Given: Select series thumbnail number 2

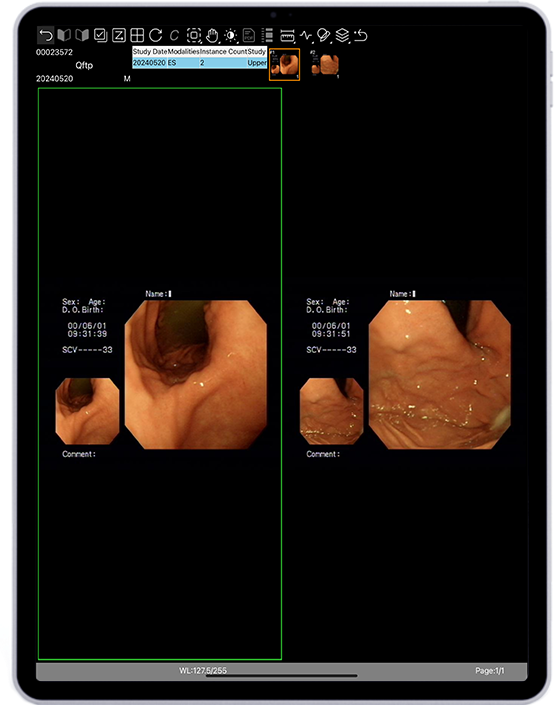Looking at the screenshot, I should 325,65.
